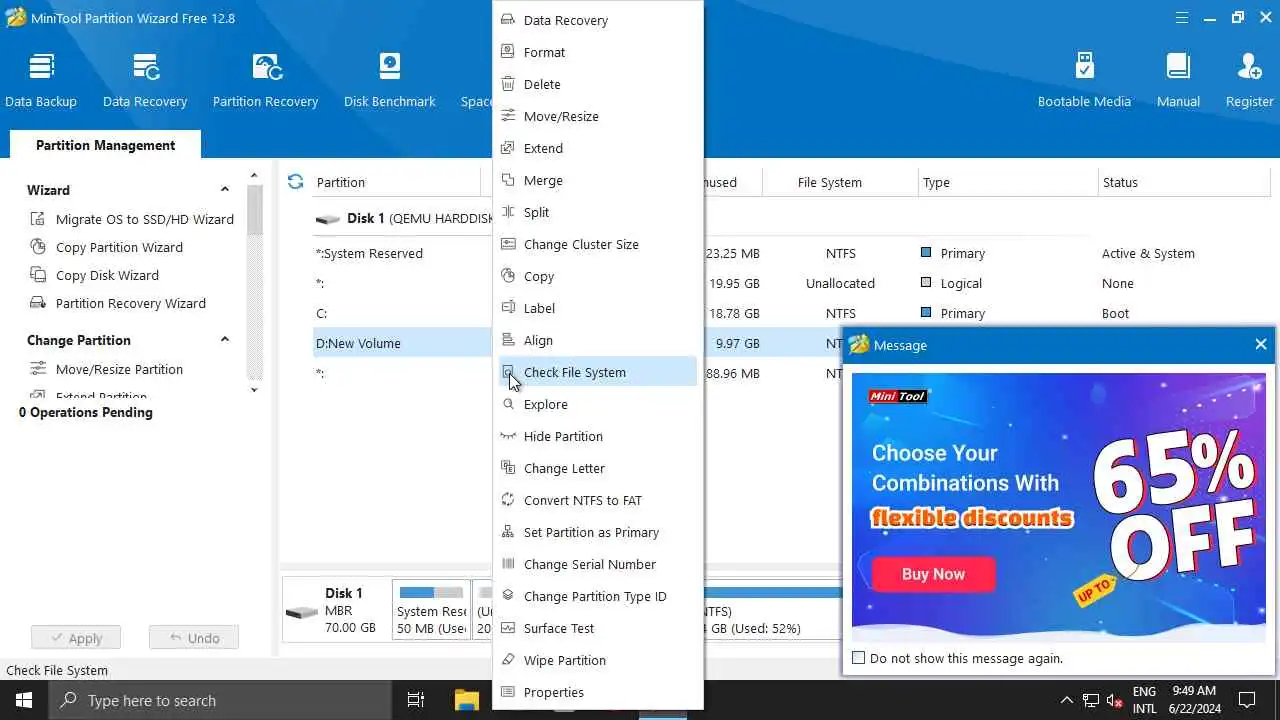Select the C: partition row
The width and height of the screenshot is (1280, 720).
(400, 313)
